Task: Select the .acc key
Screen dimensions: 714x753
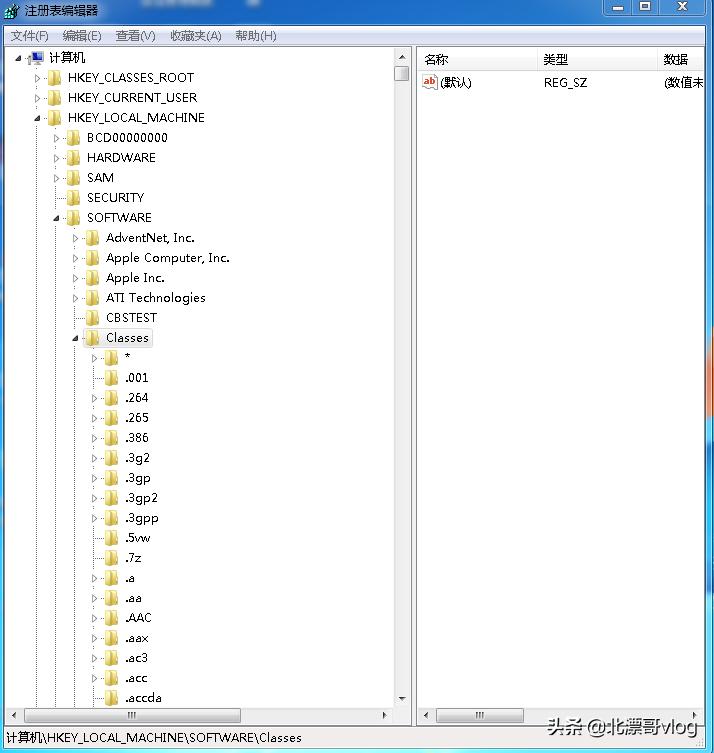Action: 136,678
